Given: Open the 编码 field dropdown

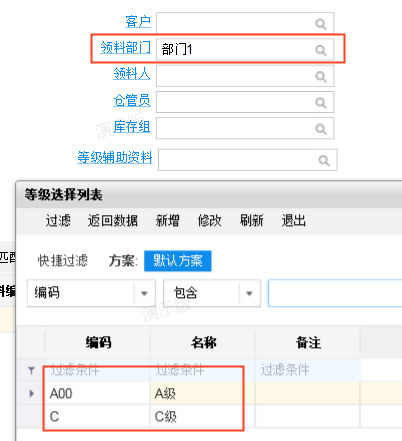Looking at the screenshot, I should [144, 293].
